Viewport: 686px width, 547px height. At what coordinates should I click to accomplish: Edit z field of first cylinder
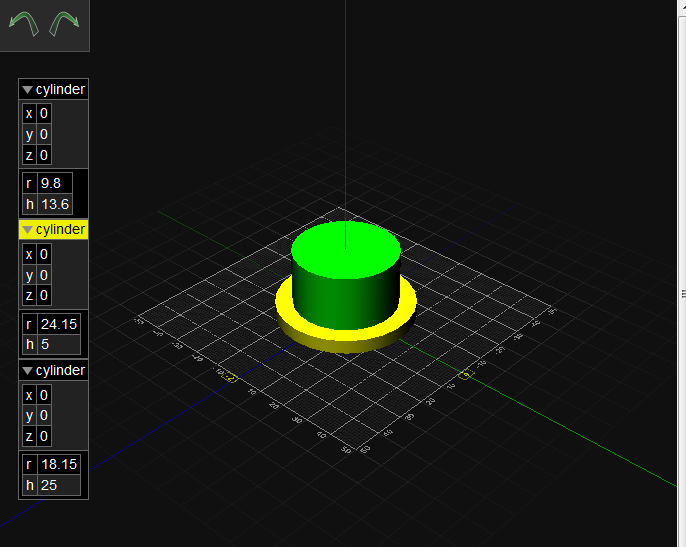[x=44, y=155]
